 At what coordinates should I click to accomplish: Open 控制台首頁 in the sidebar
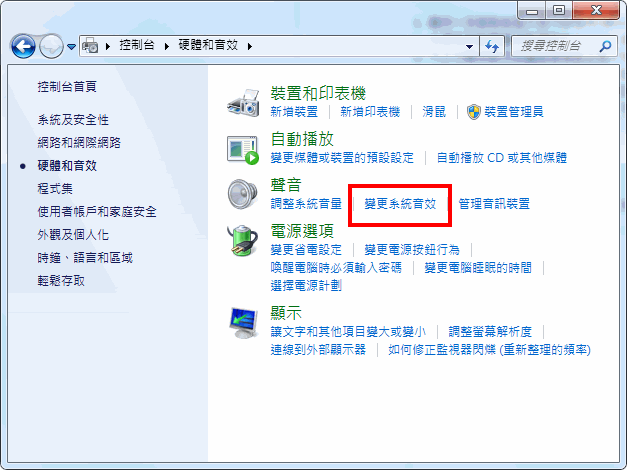coord(67,86)
